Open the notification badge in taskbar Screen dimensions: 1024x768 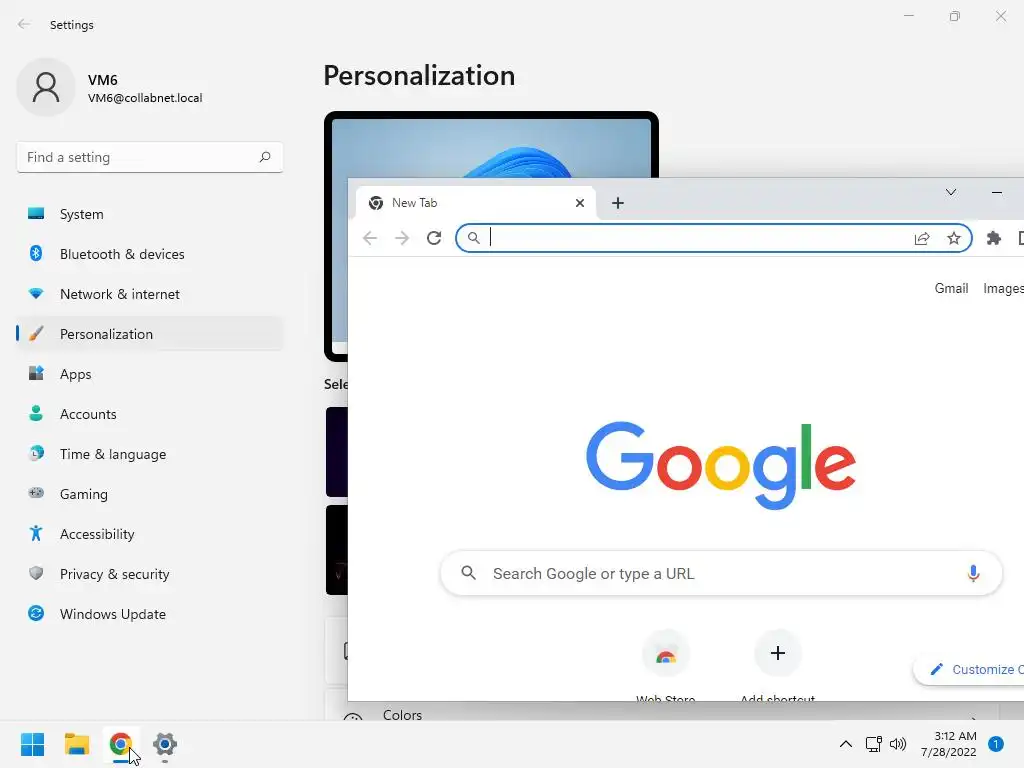pyautogui.click(x=995, y=744)
